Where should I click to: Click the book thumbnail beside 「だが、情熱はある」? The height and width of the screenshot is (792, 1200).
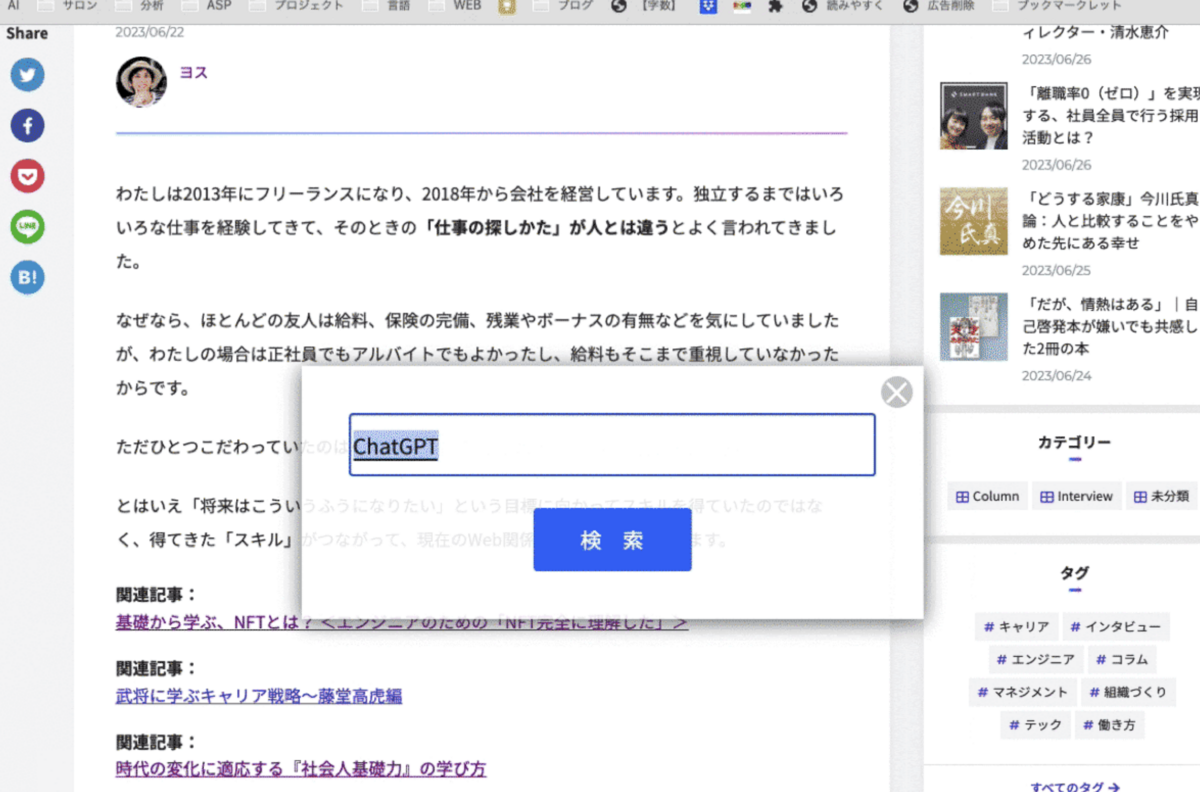tap(973, 327)
